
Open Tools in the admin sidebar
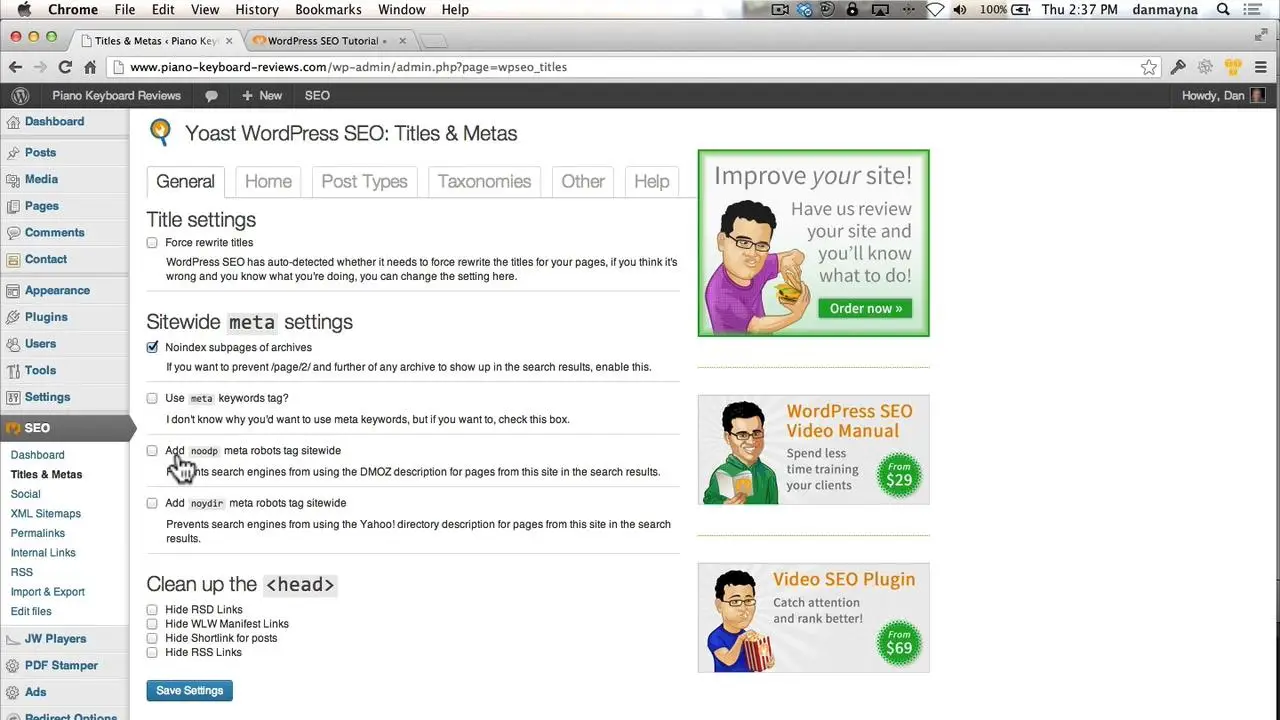40,370
